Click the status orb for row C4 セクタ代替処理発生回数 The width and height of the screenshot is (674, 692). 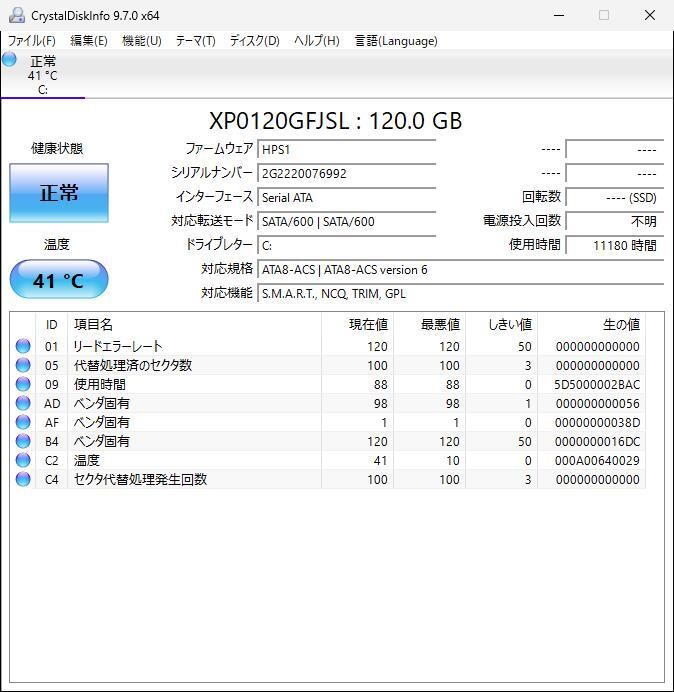point(23,479)
